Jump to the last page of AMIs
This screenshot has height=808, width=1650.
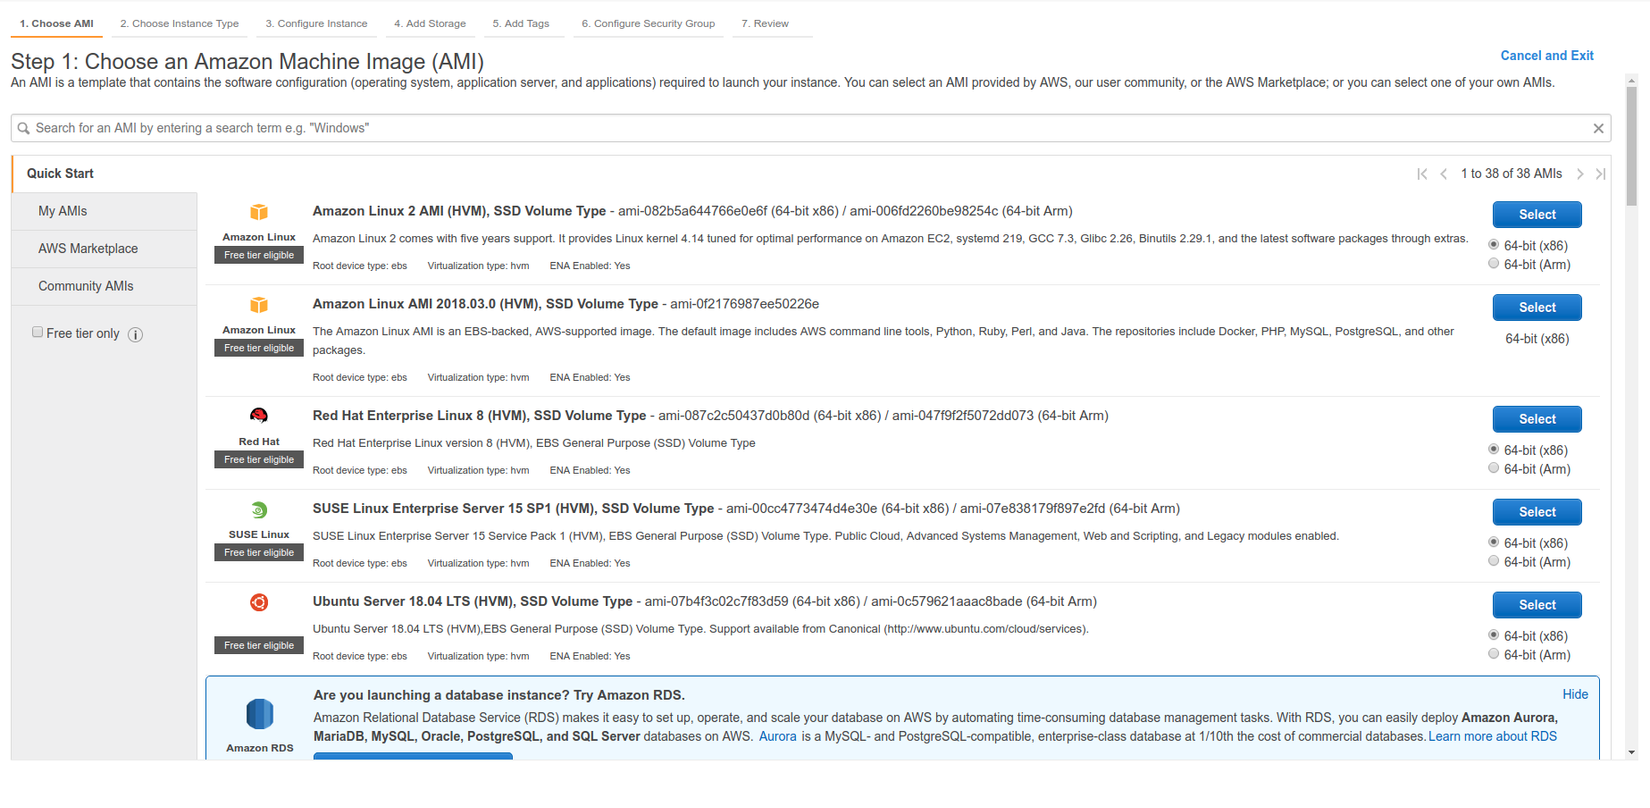point(1600,174)
